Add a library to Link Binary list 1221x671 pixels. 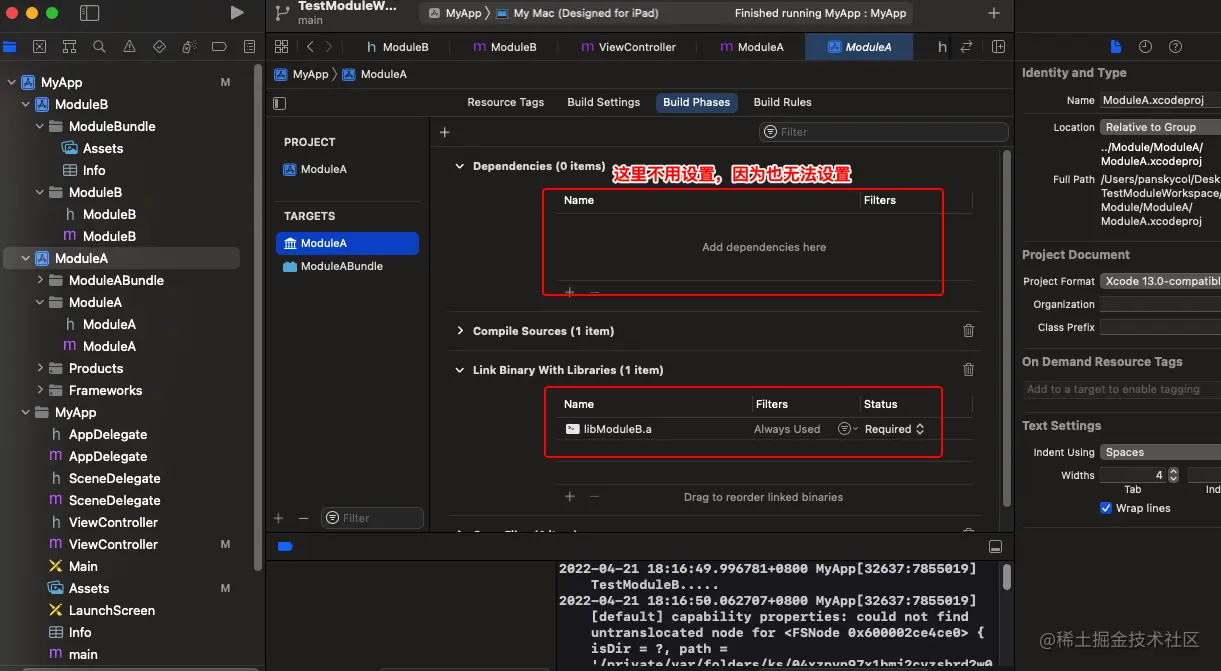point(570,497)
